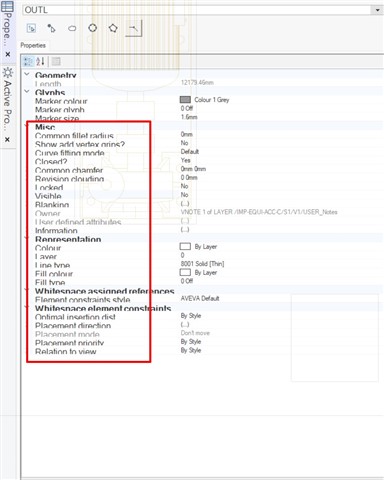The height and width of the screenshot is (480, 384).
Task: Select the Marker glyph property row
Action: pyautogui.click(x=202, y=109)
